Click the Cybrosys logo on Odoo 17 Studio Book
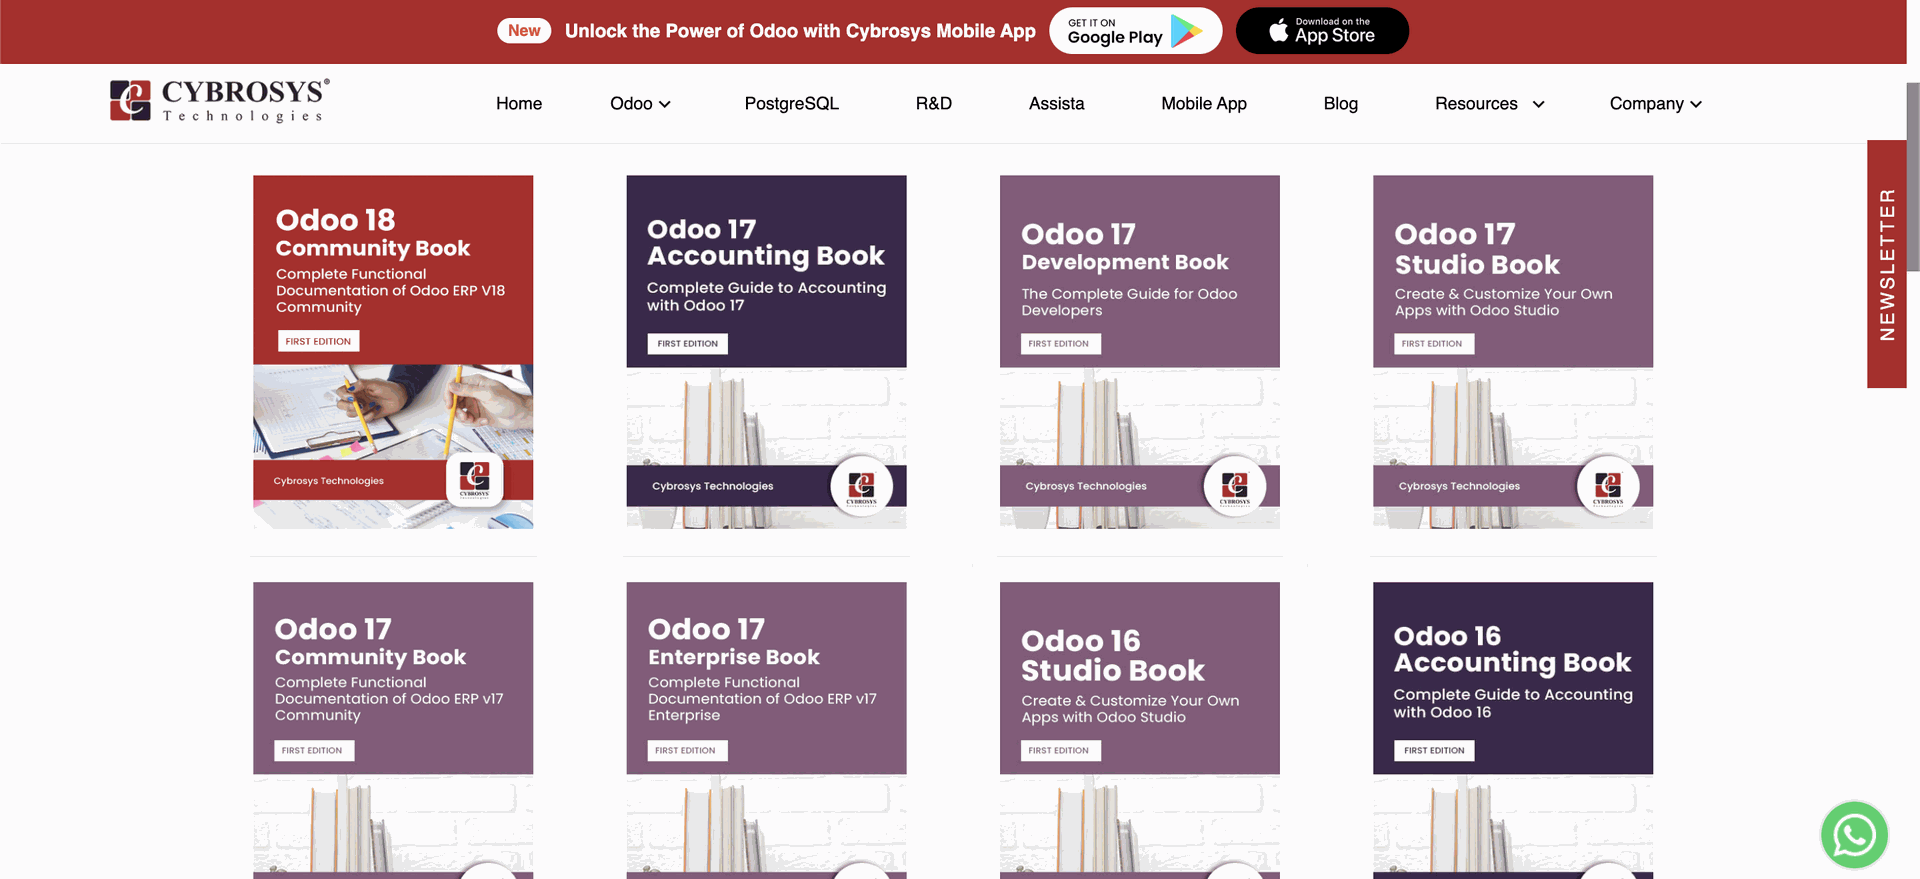 click(x=1608, y=487)
